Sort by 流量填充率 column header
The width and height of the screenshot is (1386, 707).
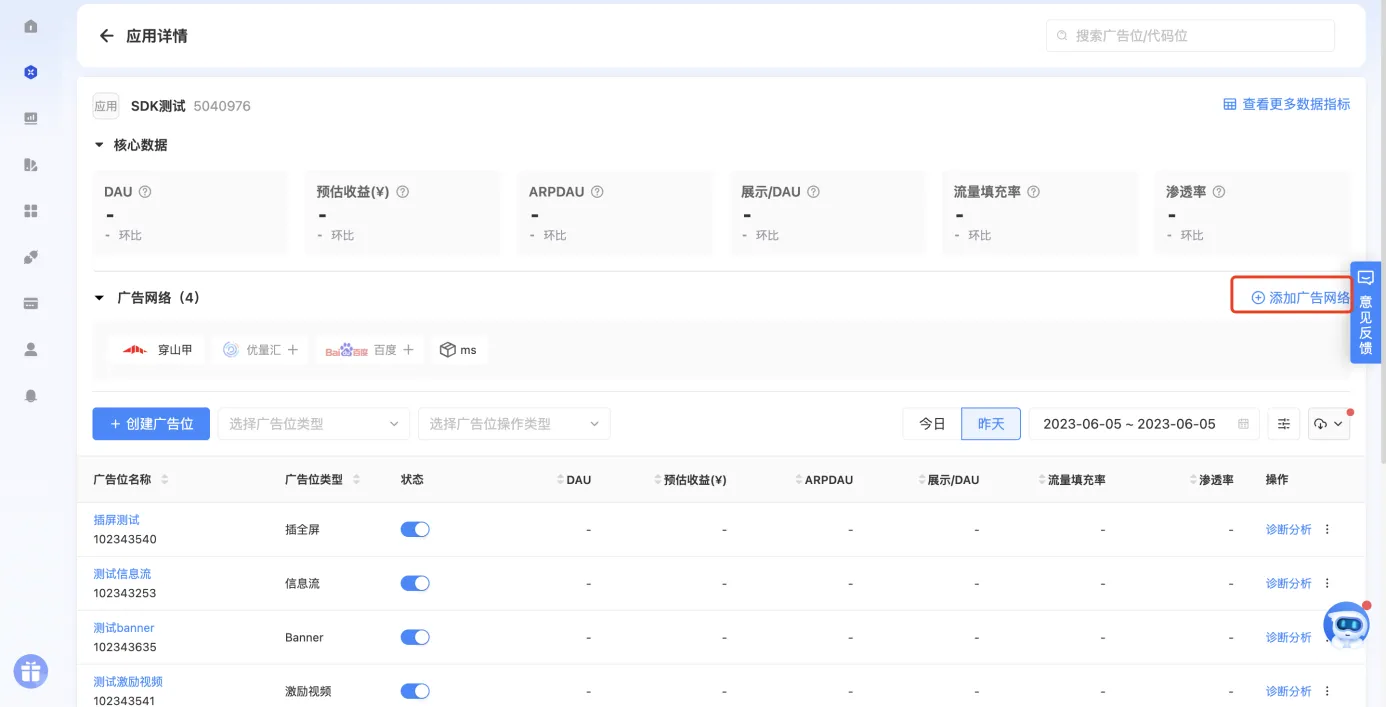click(x=1072, y=480)
